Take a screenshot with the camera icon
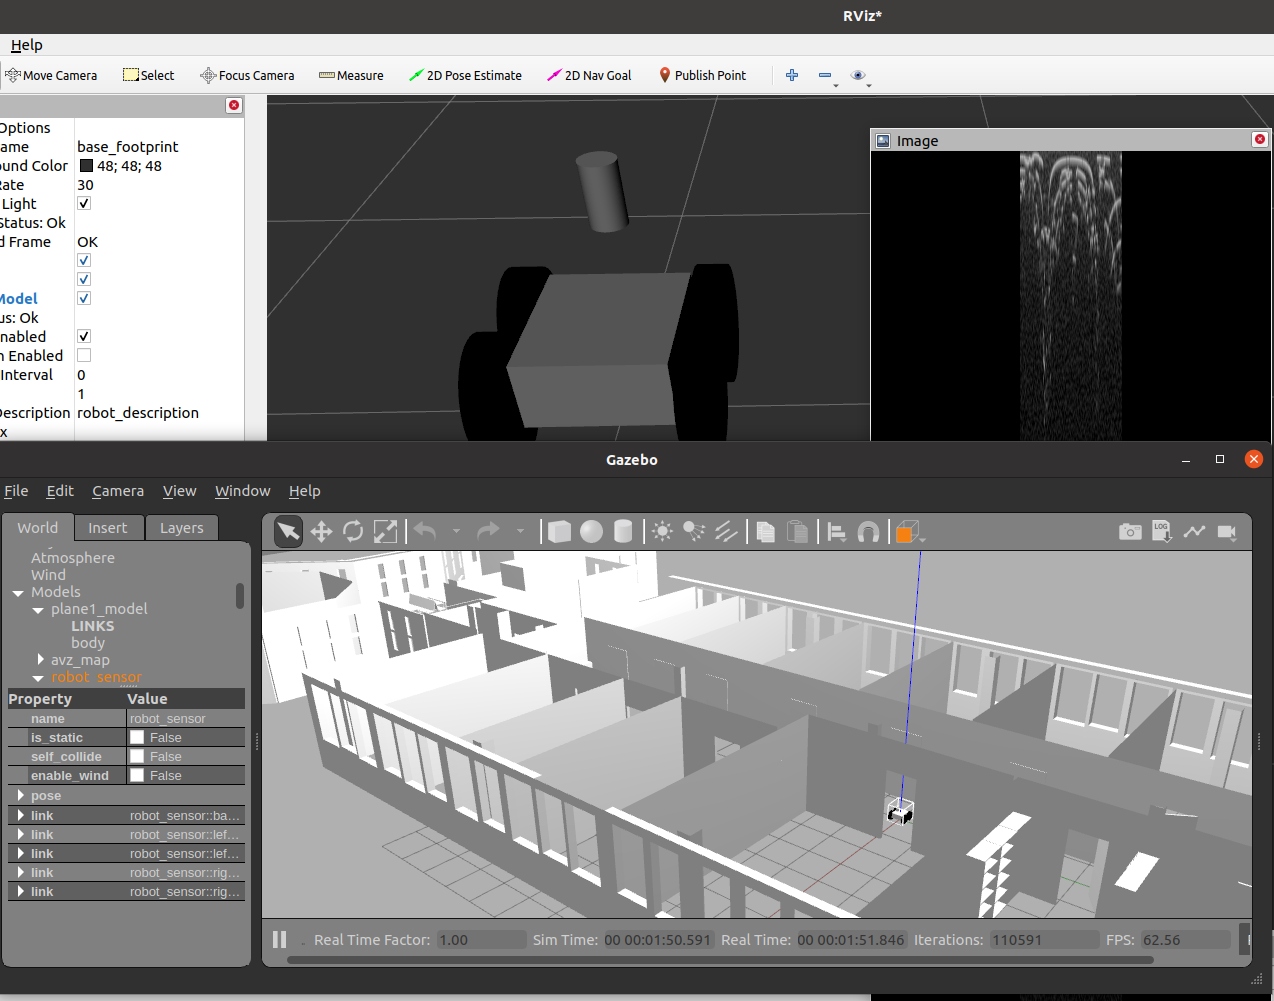Viewport: 1274px width, 1001px height. [1130, 532]
